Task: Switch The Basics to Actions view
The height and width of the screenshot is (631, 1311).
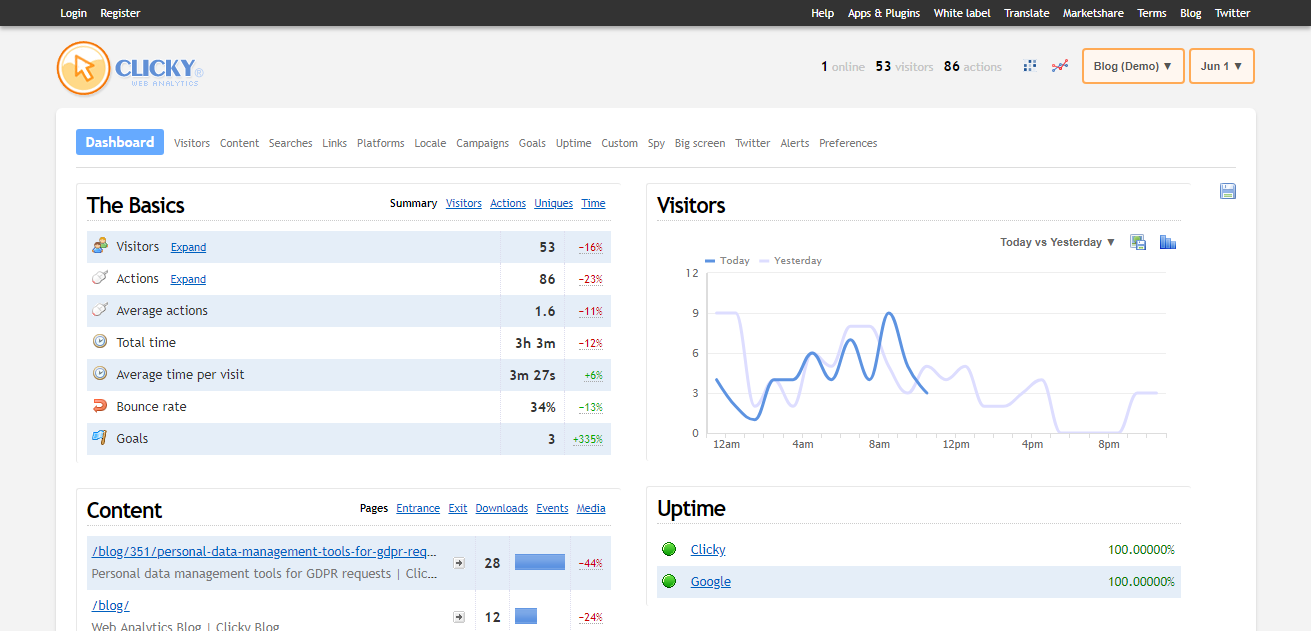Action: pos(508,203)
